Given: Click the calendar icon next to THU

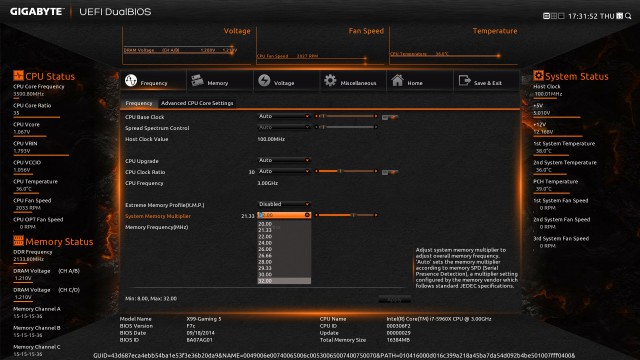Looking at the screenshot, I should [x=620, y=16].
